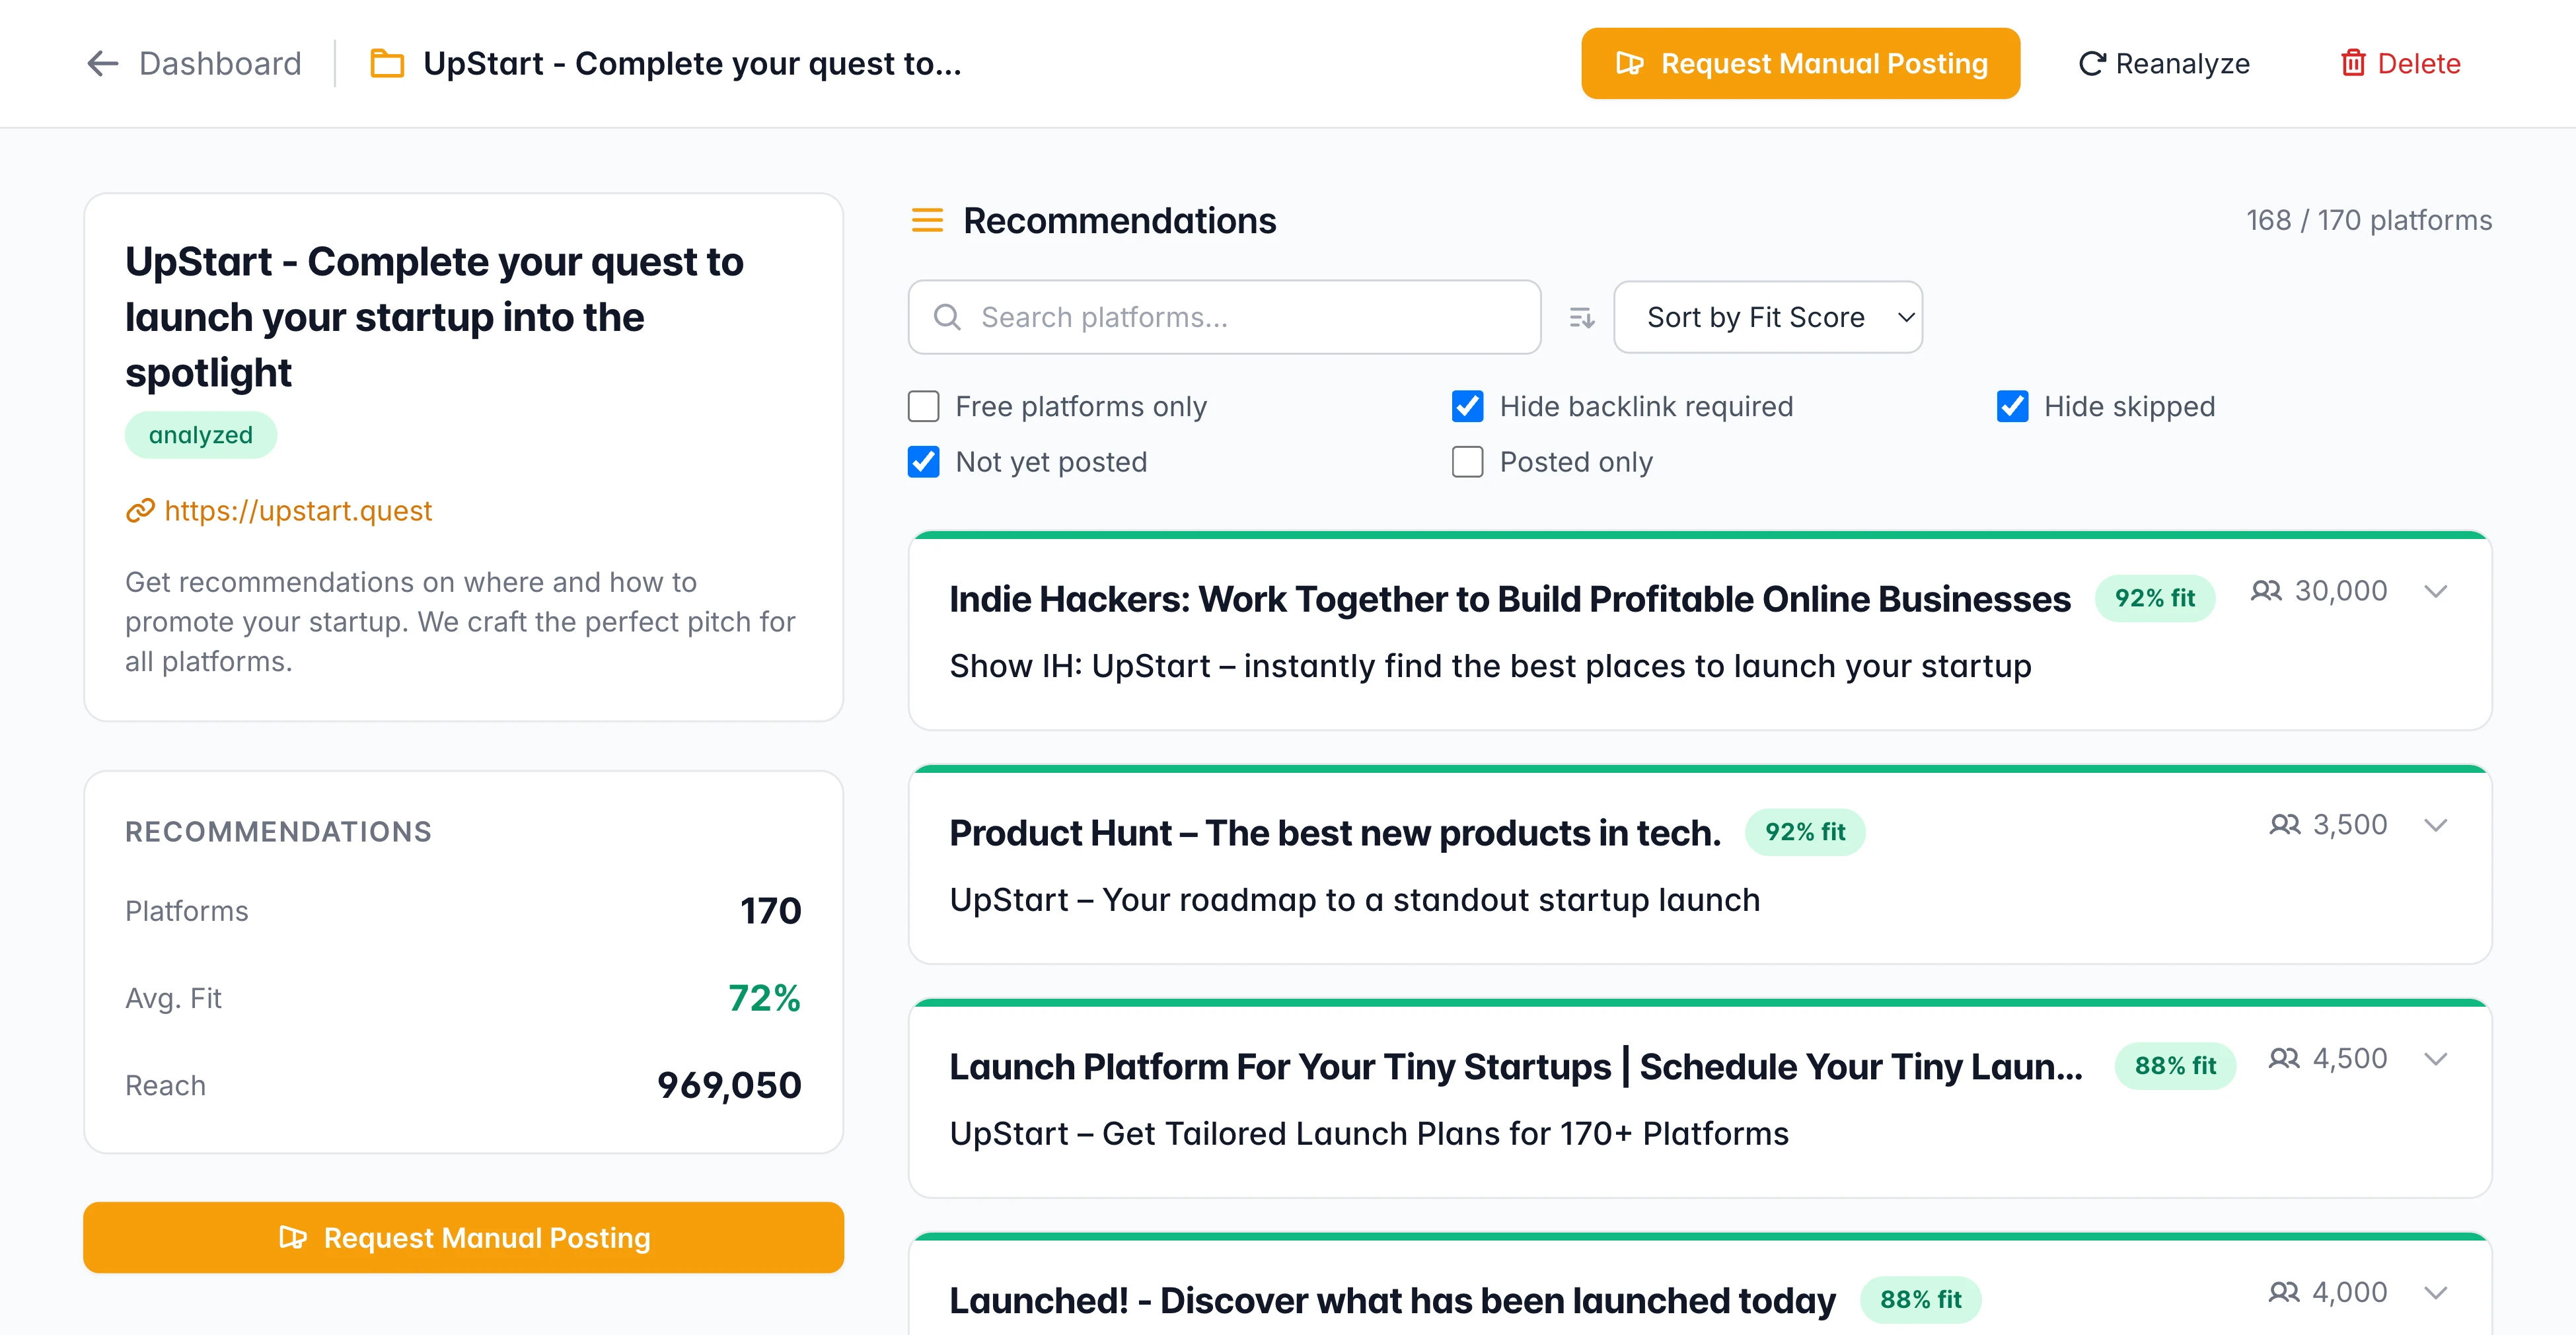Open the Sort by Fit Score dropdown
The height and width of the screenshot is (1335, 2576).
coord(1767,318)
